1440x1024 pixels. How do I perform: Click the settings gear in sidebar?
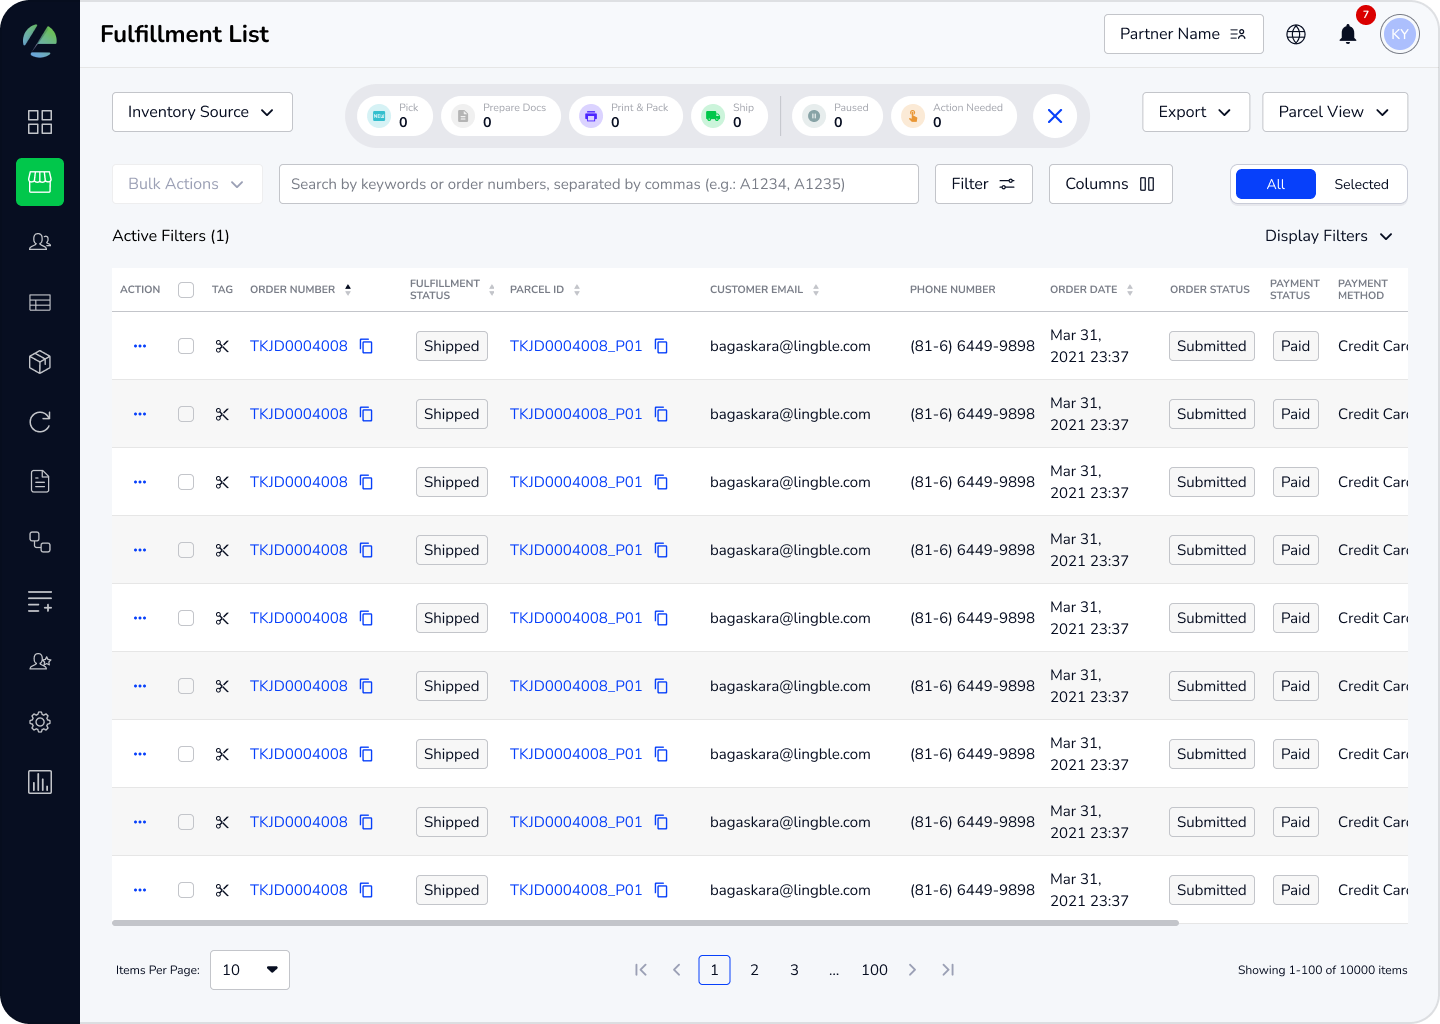pyautogui.click(x=40, y=722)
